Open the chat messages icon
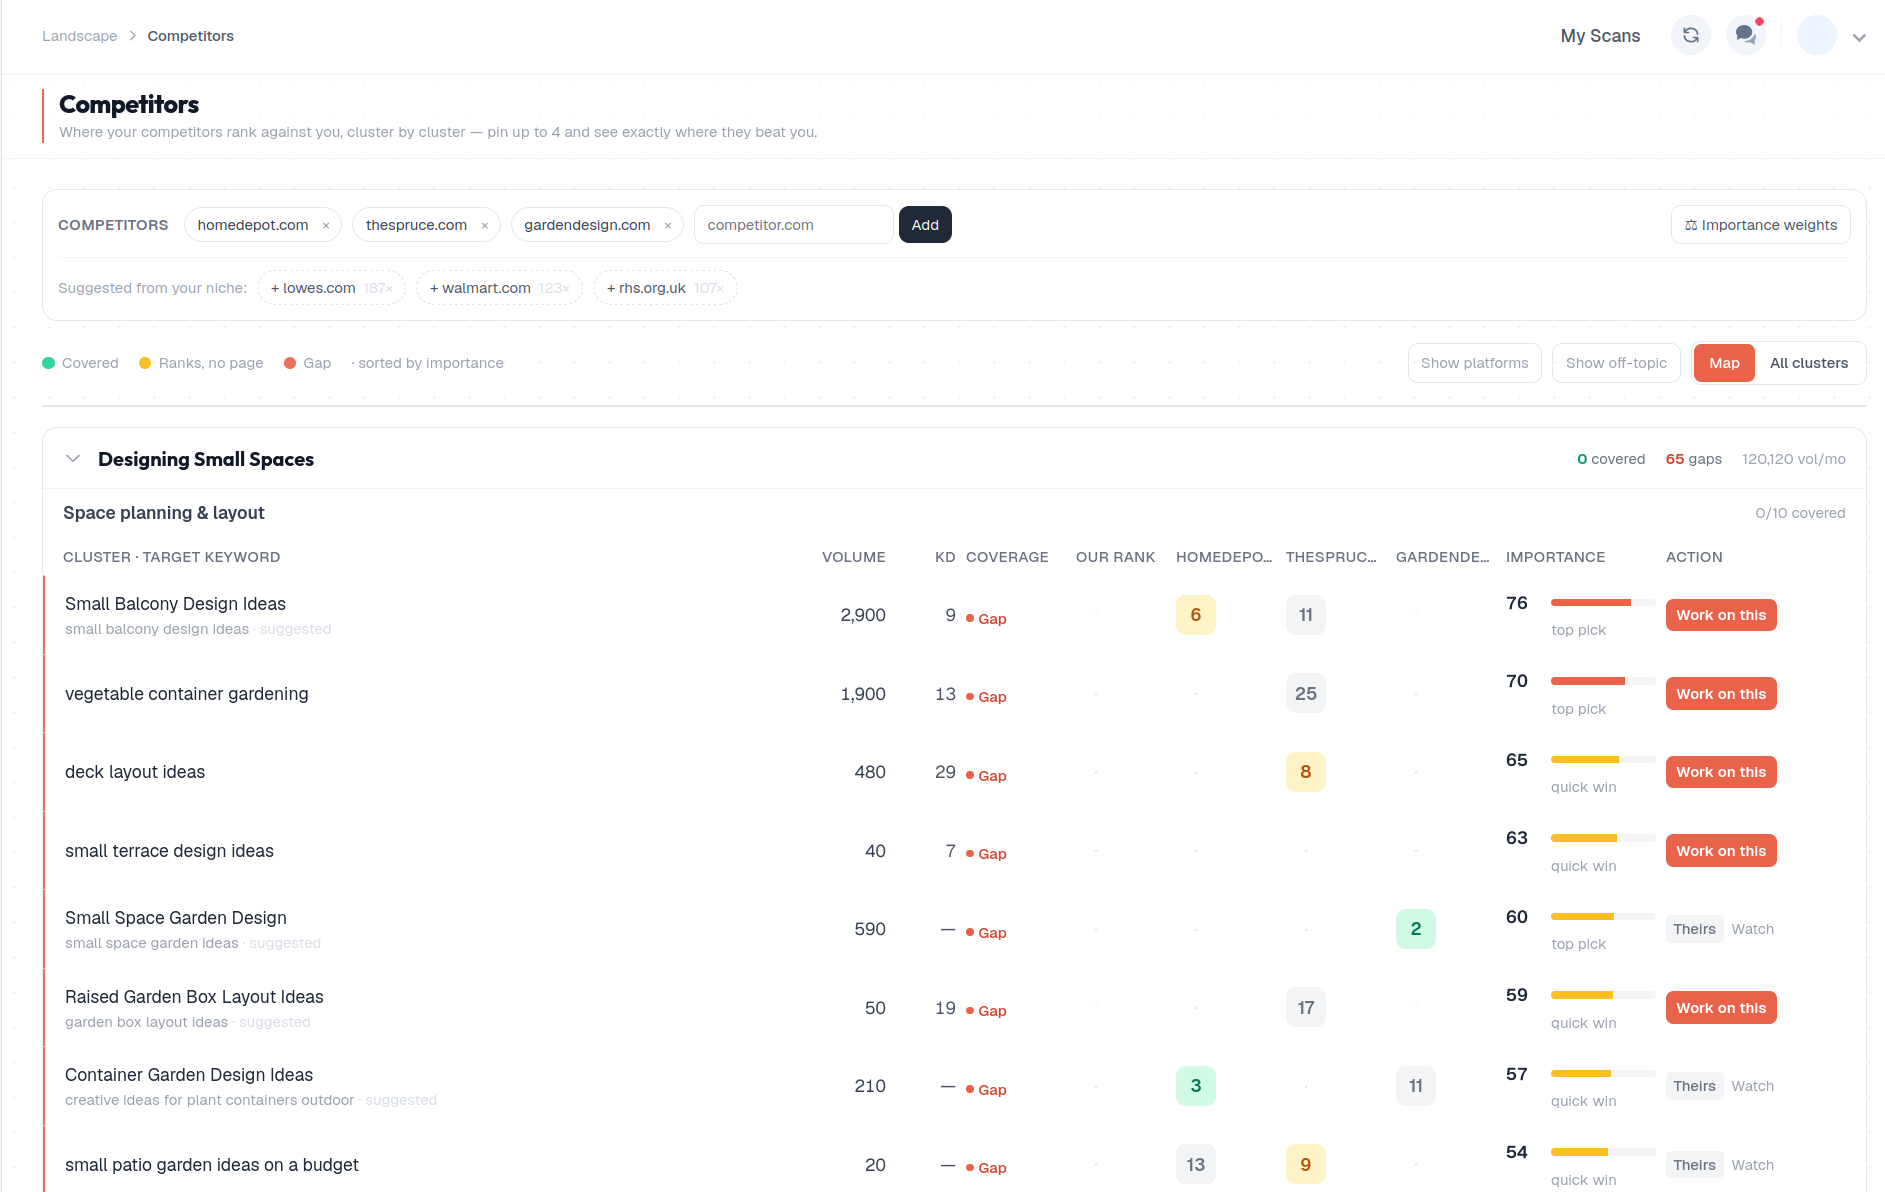The height and width of the screenshot is (1192, 1885). coord(1745,35)
